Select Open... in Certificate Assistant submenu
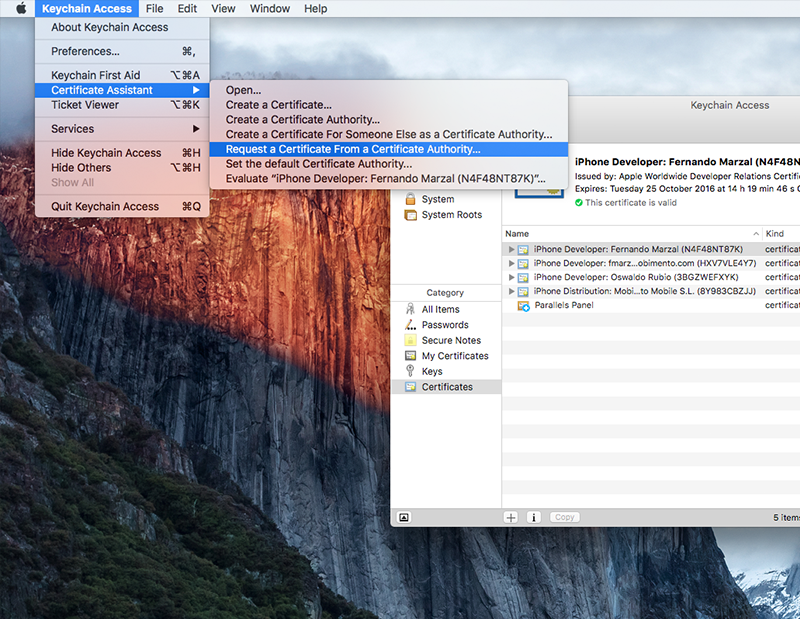The image size is (800, 619). (x=389, y=90)
